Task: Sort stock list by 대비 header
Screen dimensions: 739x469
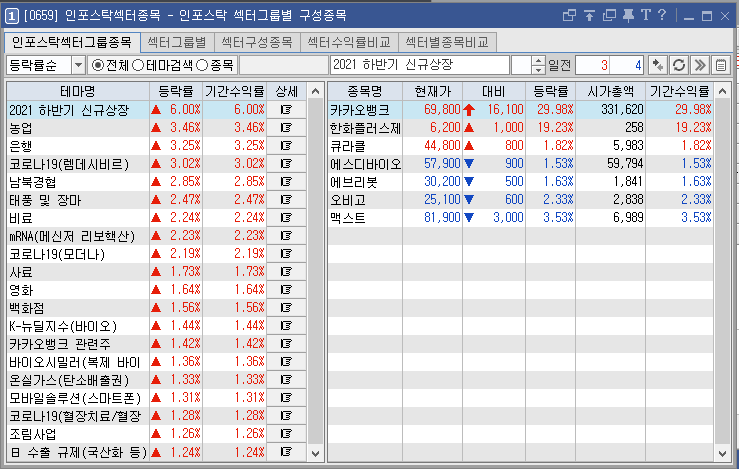Action: 494,91
